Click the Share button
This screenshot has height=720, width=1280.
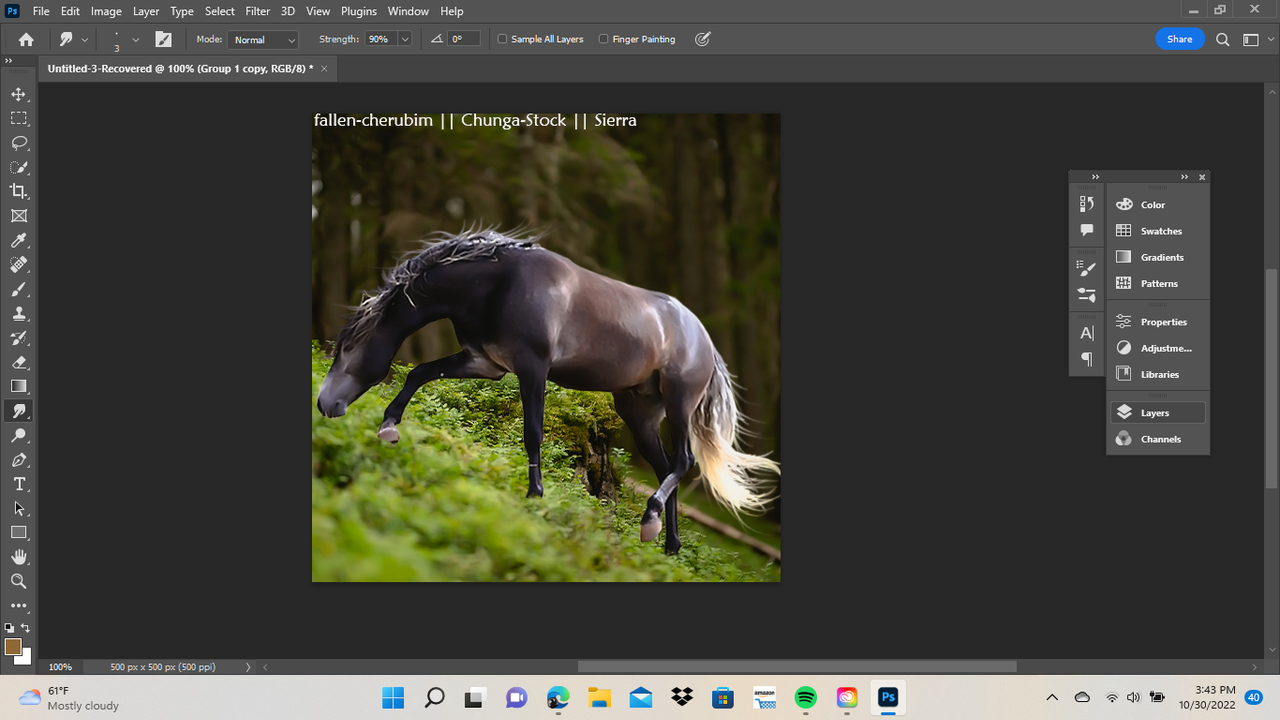coord(1179,39)
